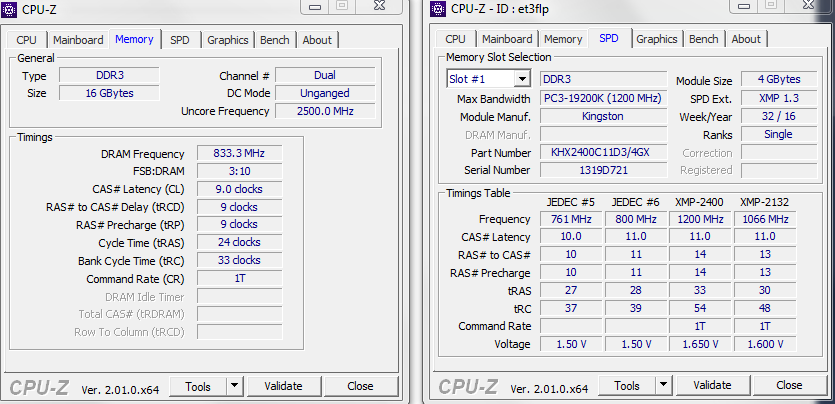835x404 pixels.
Task: Click XMP-2132 frequency cell 1066 MHz
Action: [765, 219]
